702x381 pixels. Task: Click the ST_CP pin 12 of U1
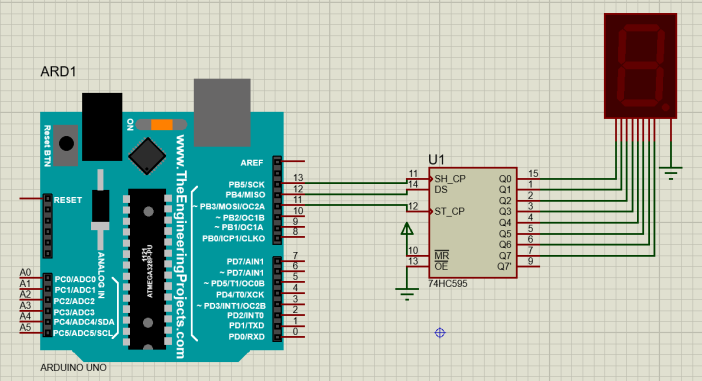(x=418, y=211)
